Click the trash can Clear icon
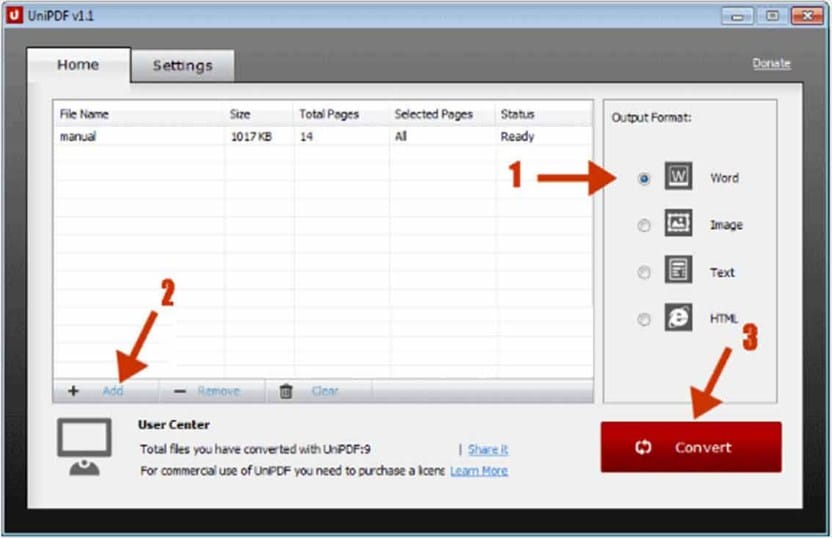This screenshot has width=832, height=538. tap(286, 391)
